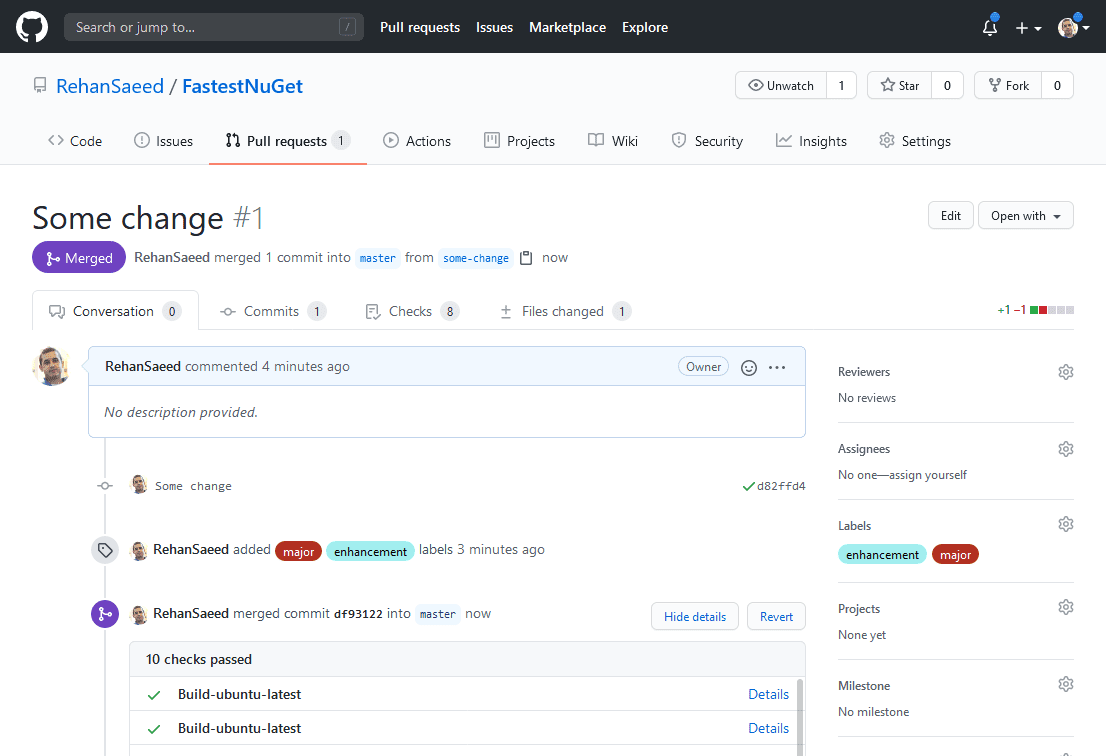
Task: Star the FastestNuGet repository
Action: coord(899,85)
